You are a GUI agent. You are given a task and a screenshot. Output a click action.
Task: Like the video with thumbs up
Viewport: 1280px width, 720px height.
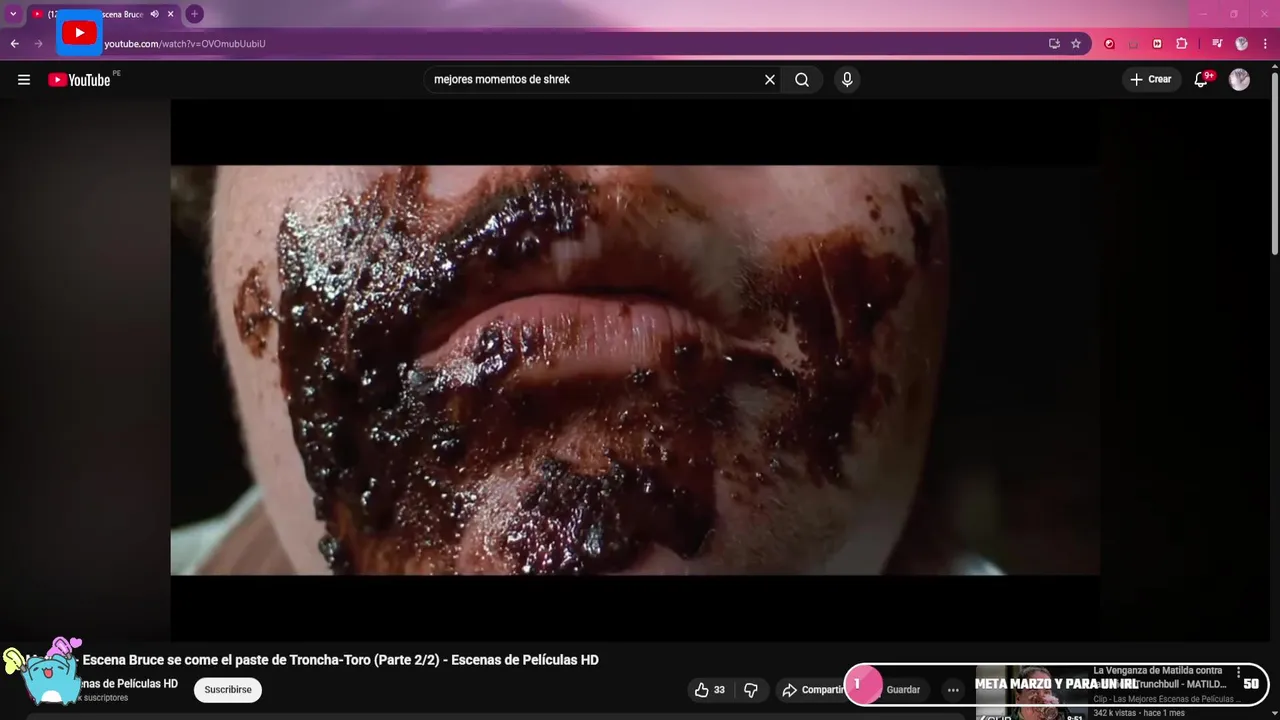(709, 690)
